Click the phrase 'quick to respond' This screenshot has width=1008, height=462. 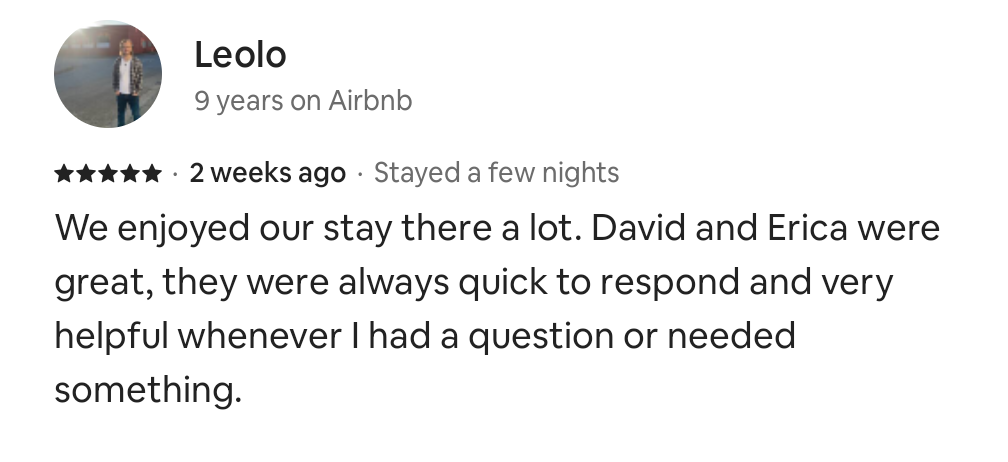coord(598,283)
